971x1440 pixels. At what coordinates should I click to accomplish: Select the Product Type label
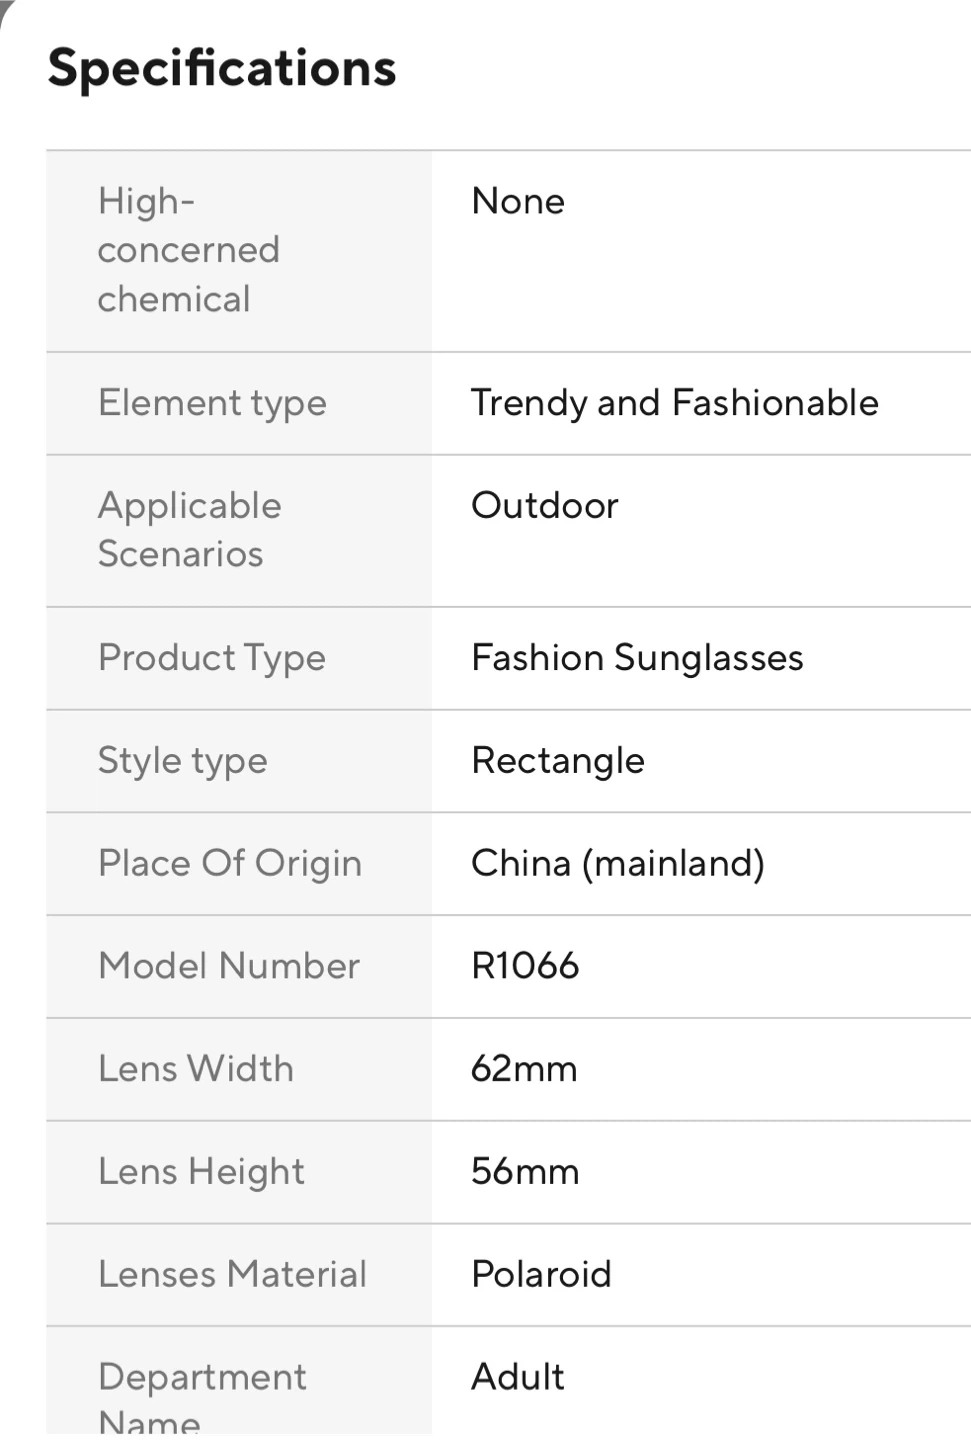(212, 658)
